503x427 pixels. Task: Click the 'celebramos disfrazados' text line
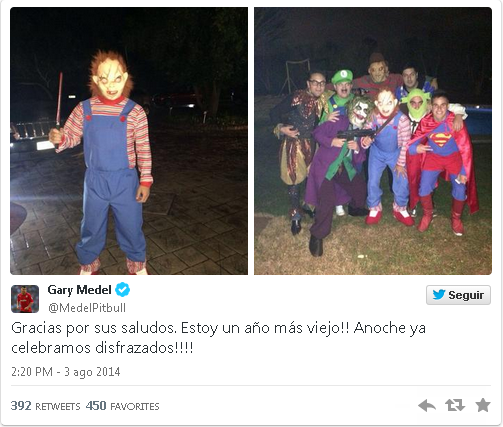click(x=102, y=348)
